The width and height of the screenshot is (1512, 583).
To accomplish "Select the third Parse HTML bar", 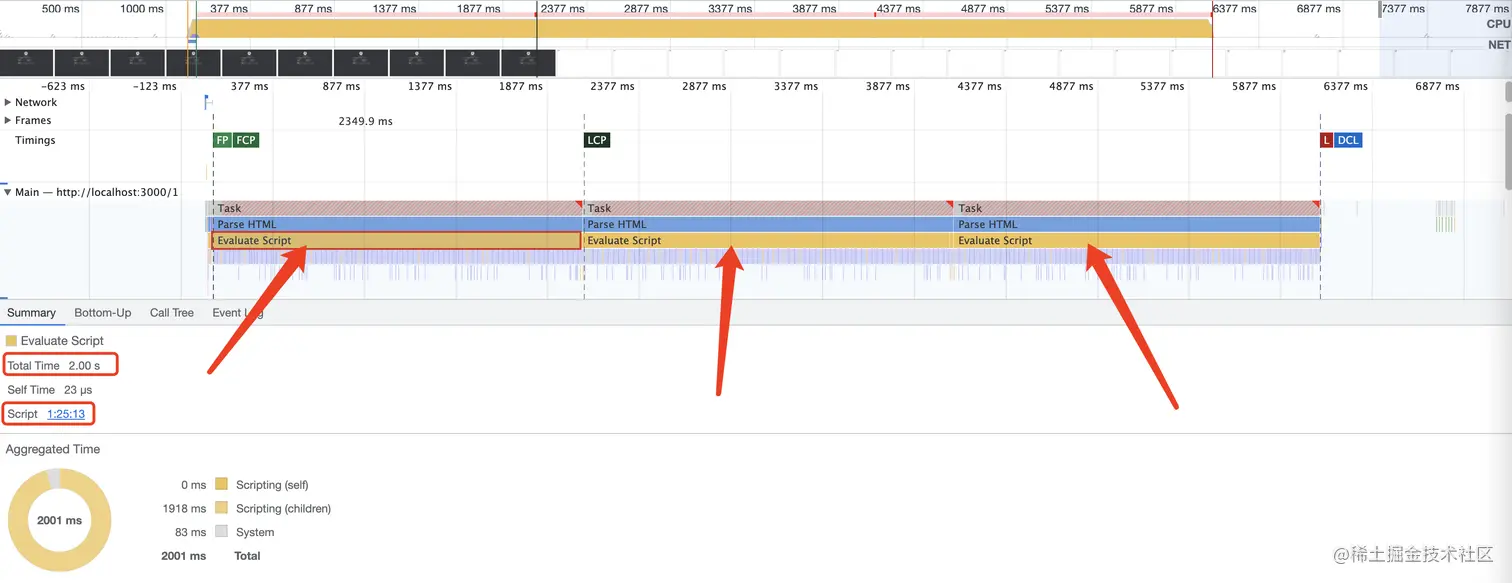I will click(x=1137, y=224).
